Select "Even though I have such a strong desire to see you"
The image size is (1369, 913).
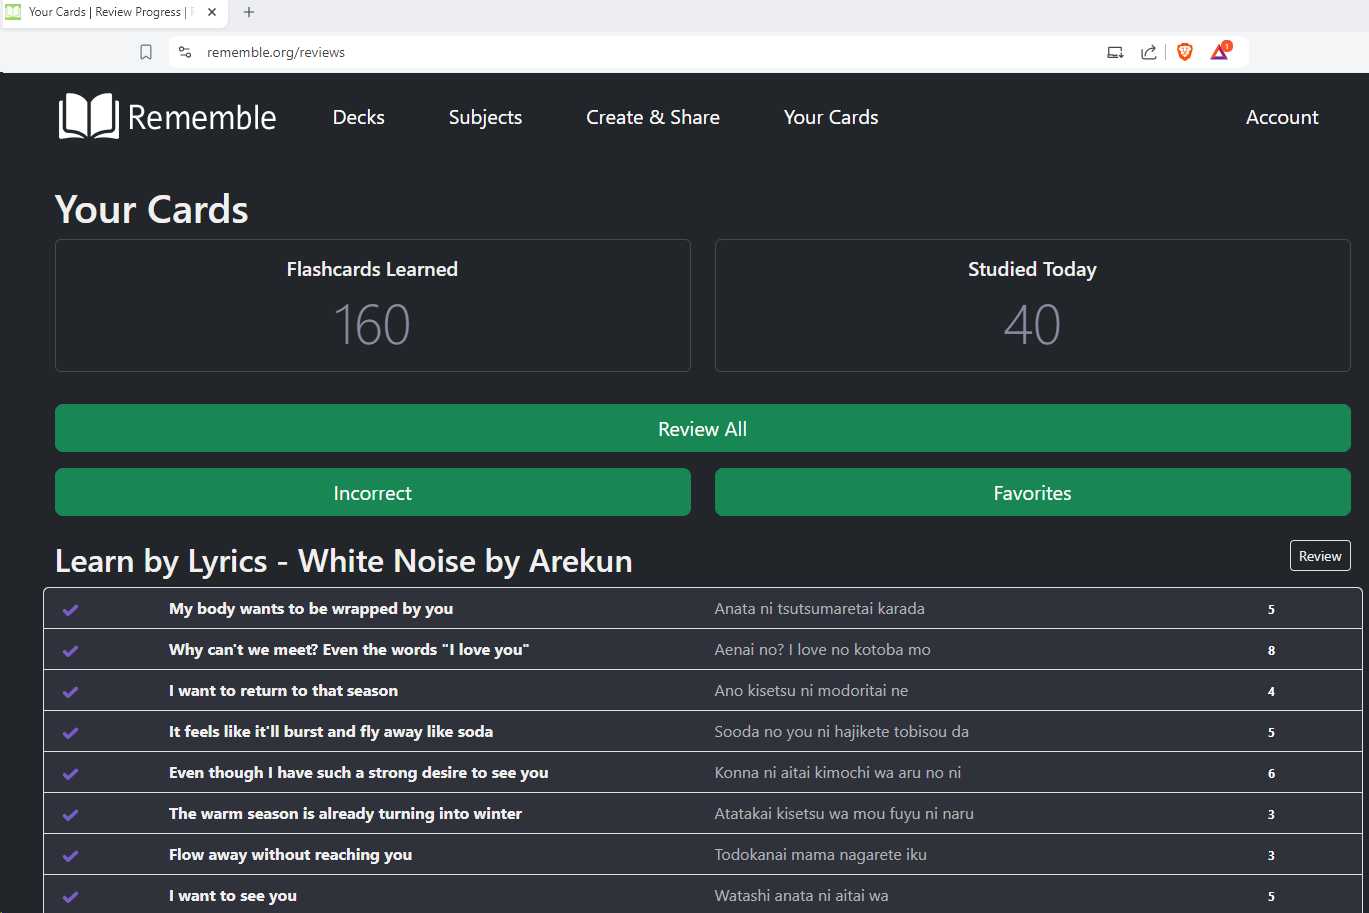(358, 772)
